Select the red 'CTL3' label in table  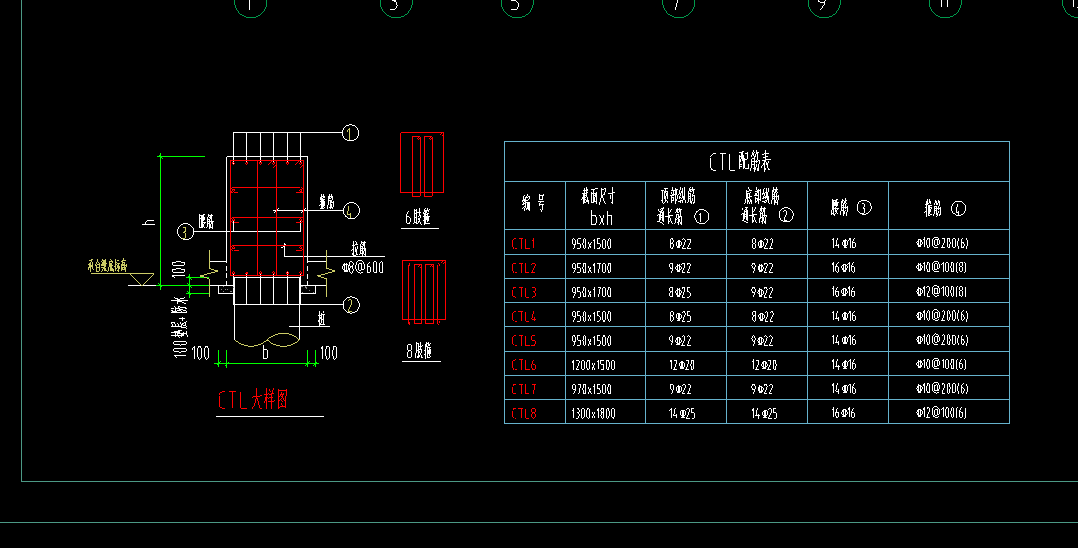pyautogui.click(x=523, y=292)
